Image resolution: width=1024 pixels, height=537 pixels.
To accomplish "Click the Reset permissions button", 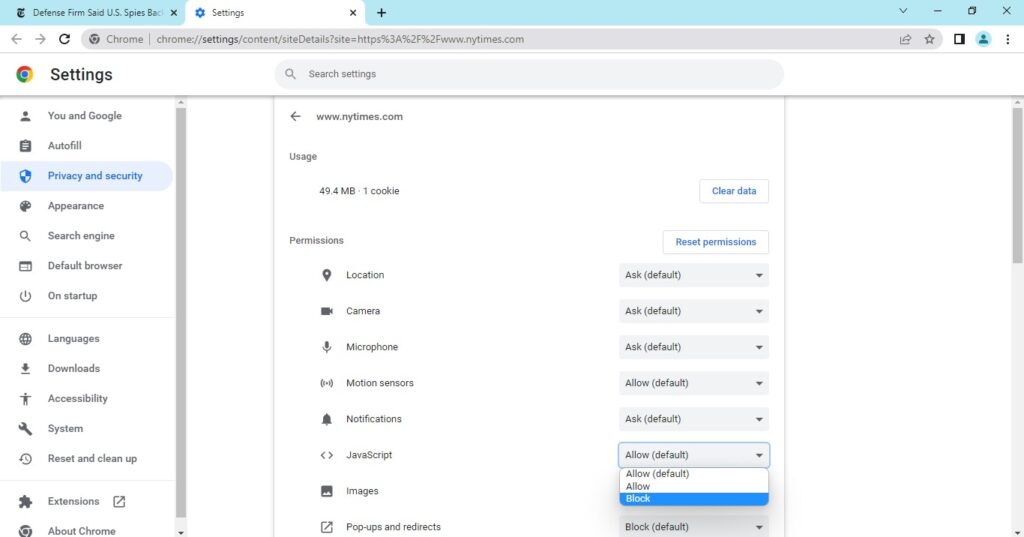I will pos(716,242).
